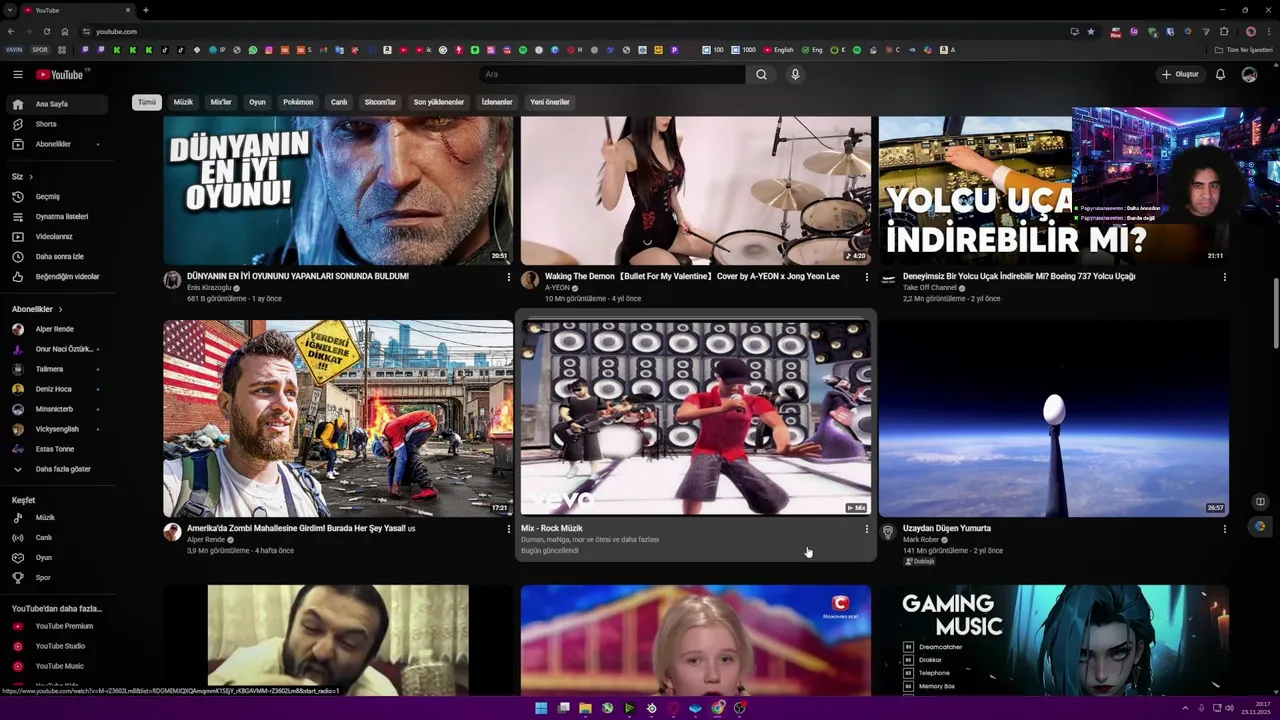Viewport: 1280px width, 720px height.
Task: Open options menu for Waking The Demon video
Action: (x=866, y=277)
